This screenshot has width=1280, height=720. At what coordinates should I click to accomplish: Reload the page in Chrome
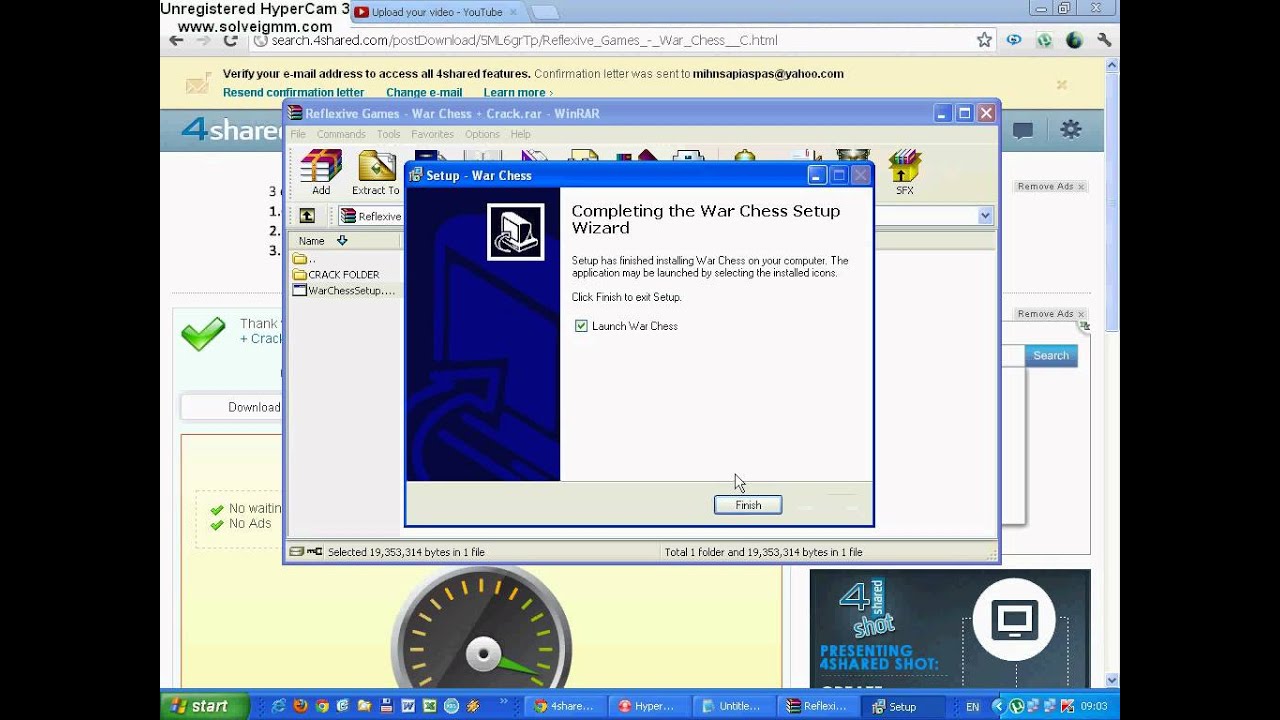click(x=231, y=40)
